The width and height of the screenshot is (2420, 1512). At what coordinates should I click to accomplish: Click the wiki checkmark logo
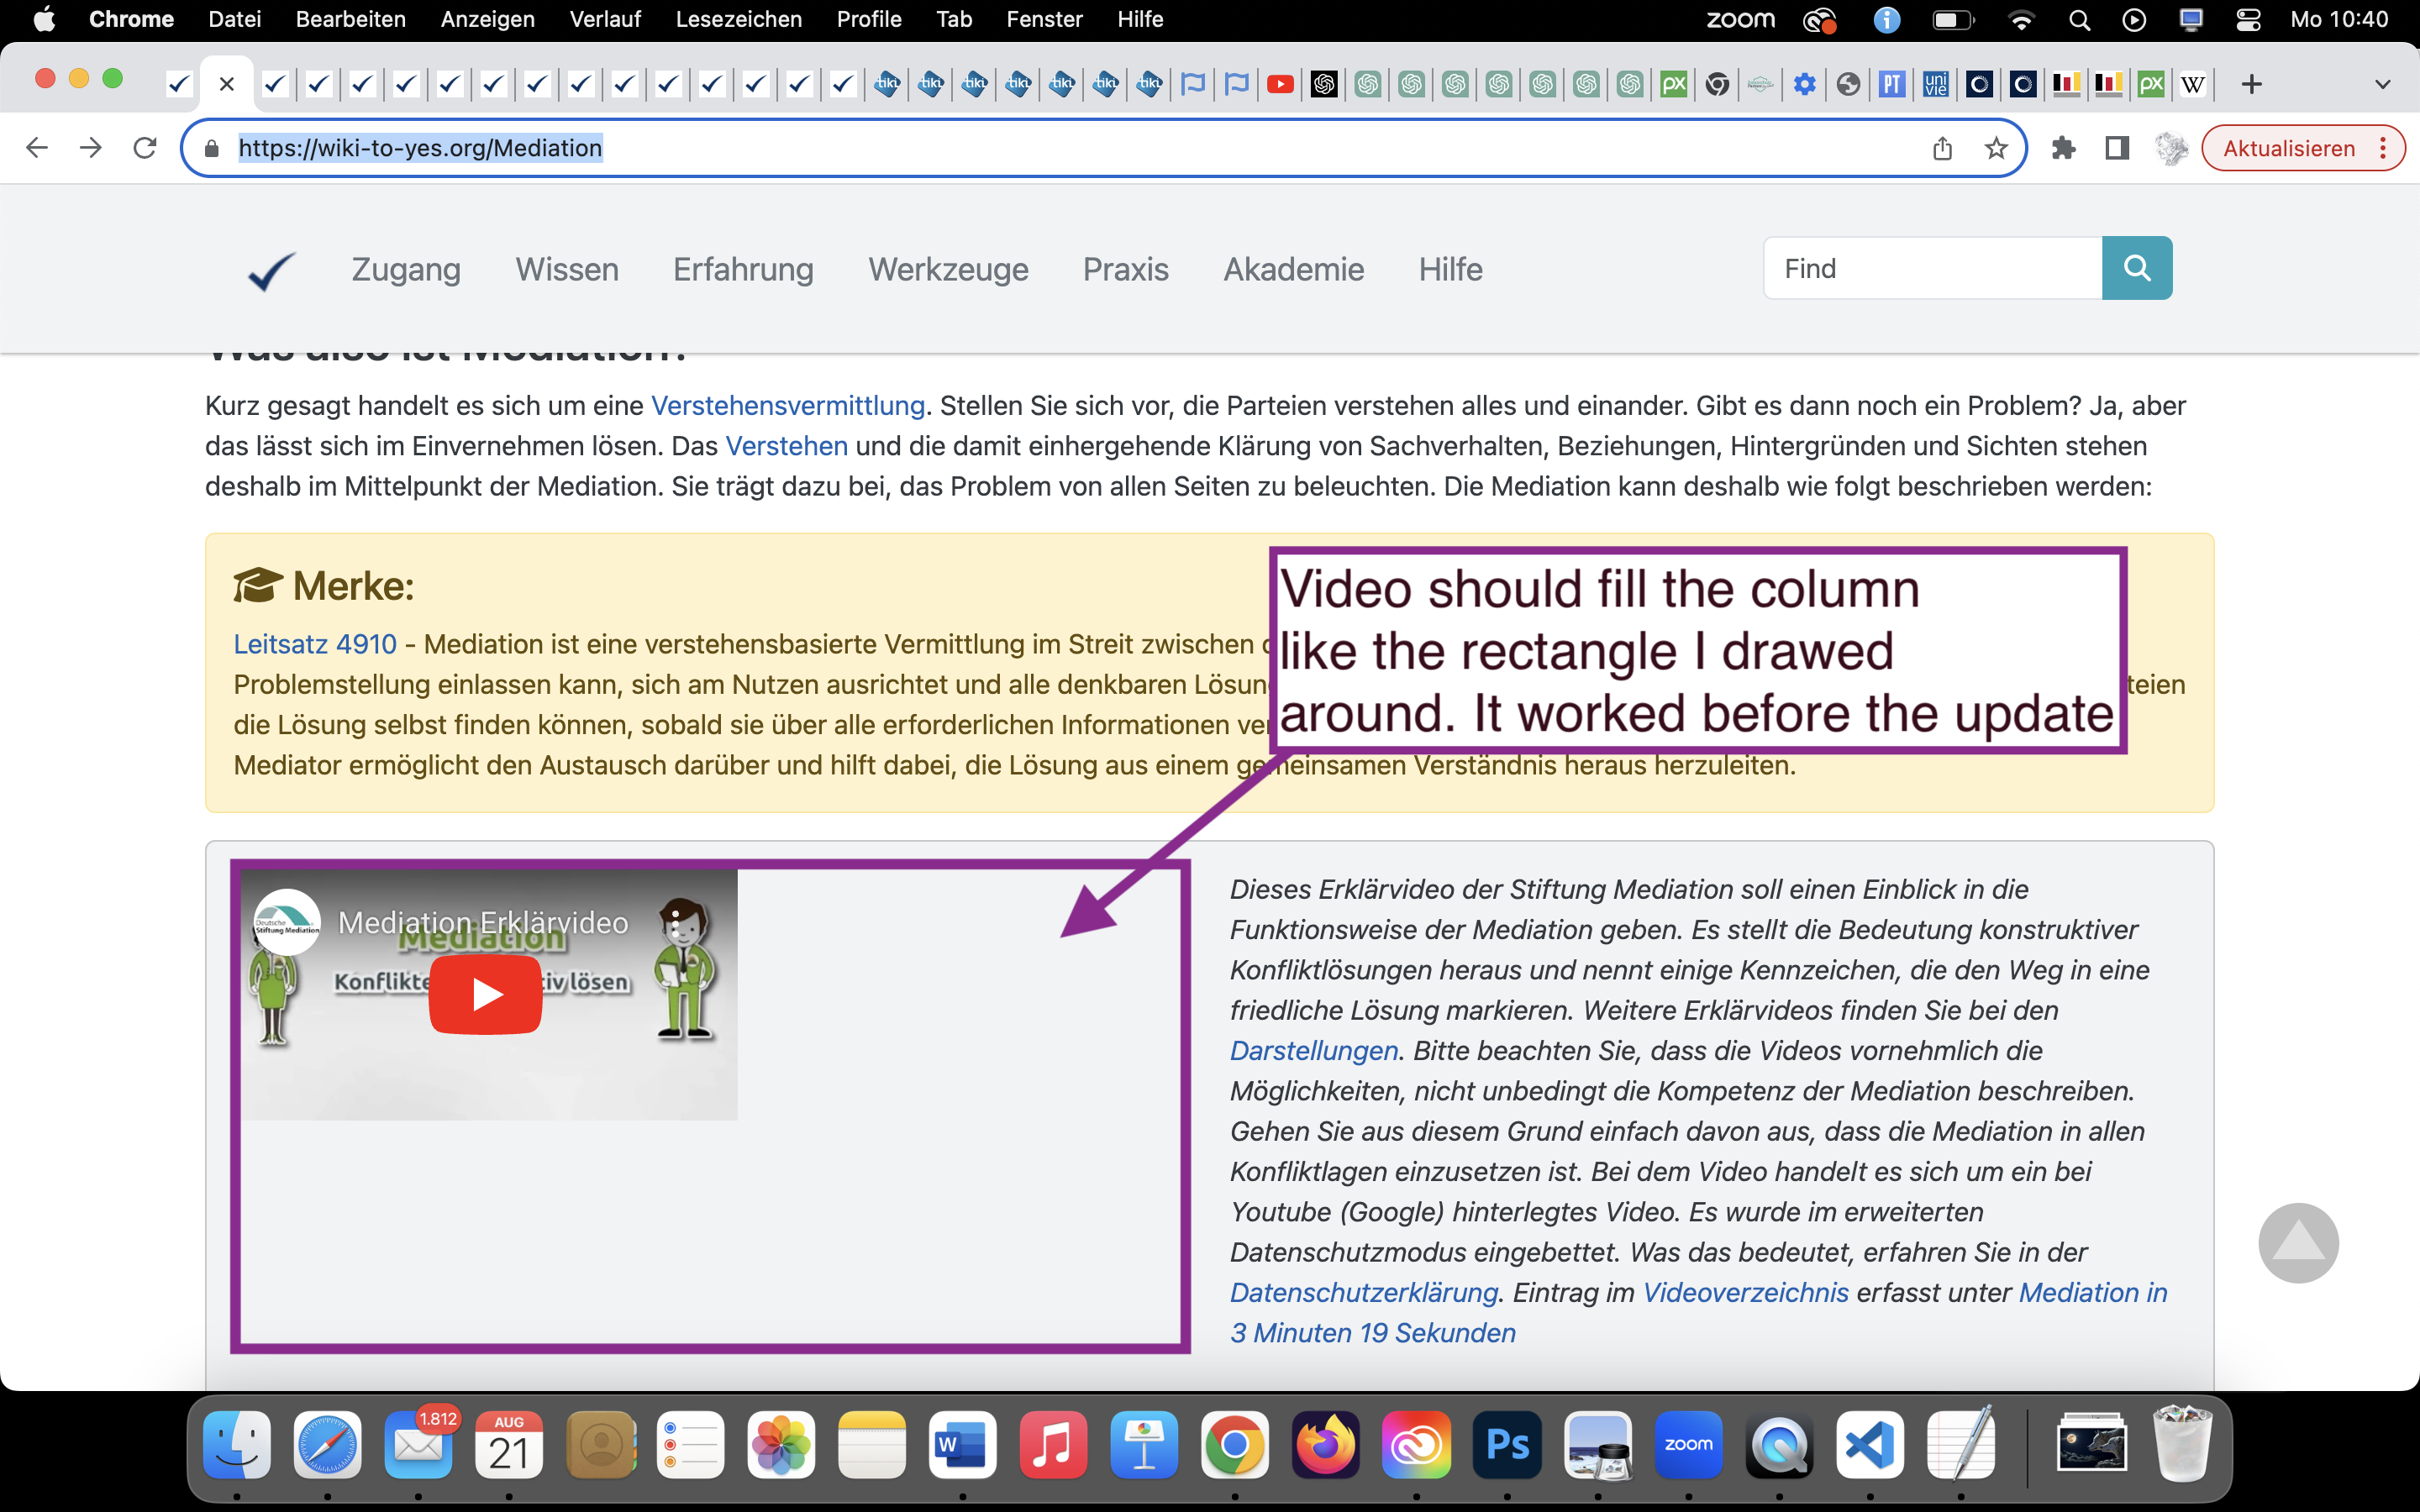click(271, 270)
